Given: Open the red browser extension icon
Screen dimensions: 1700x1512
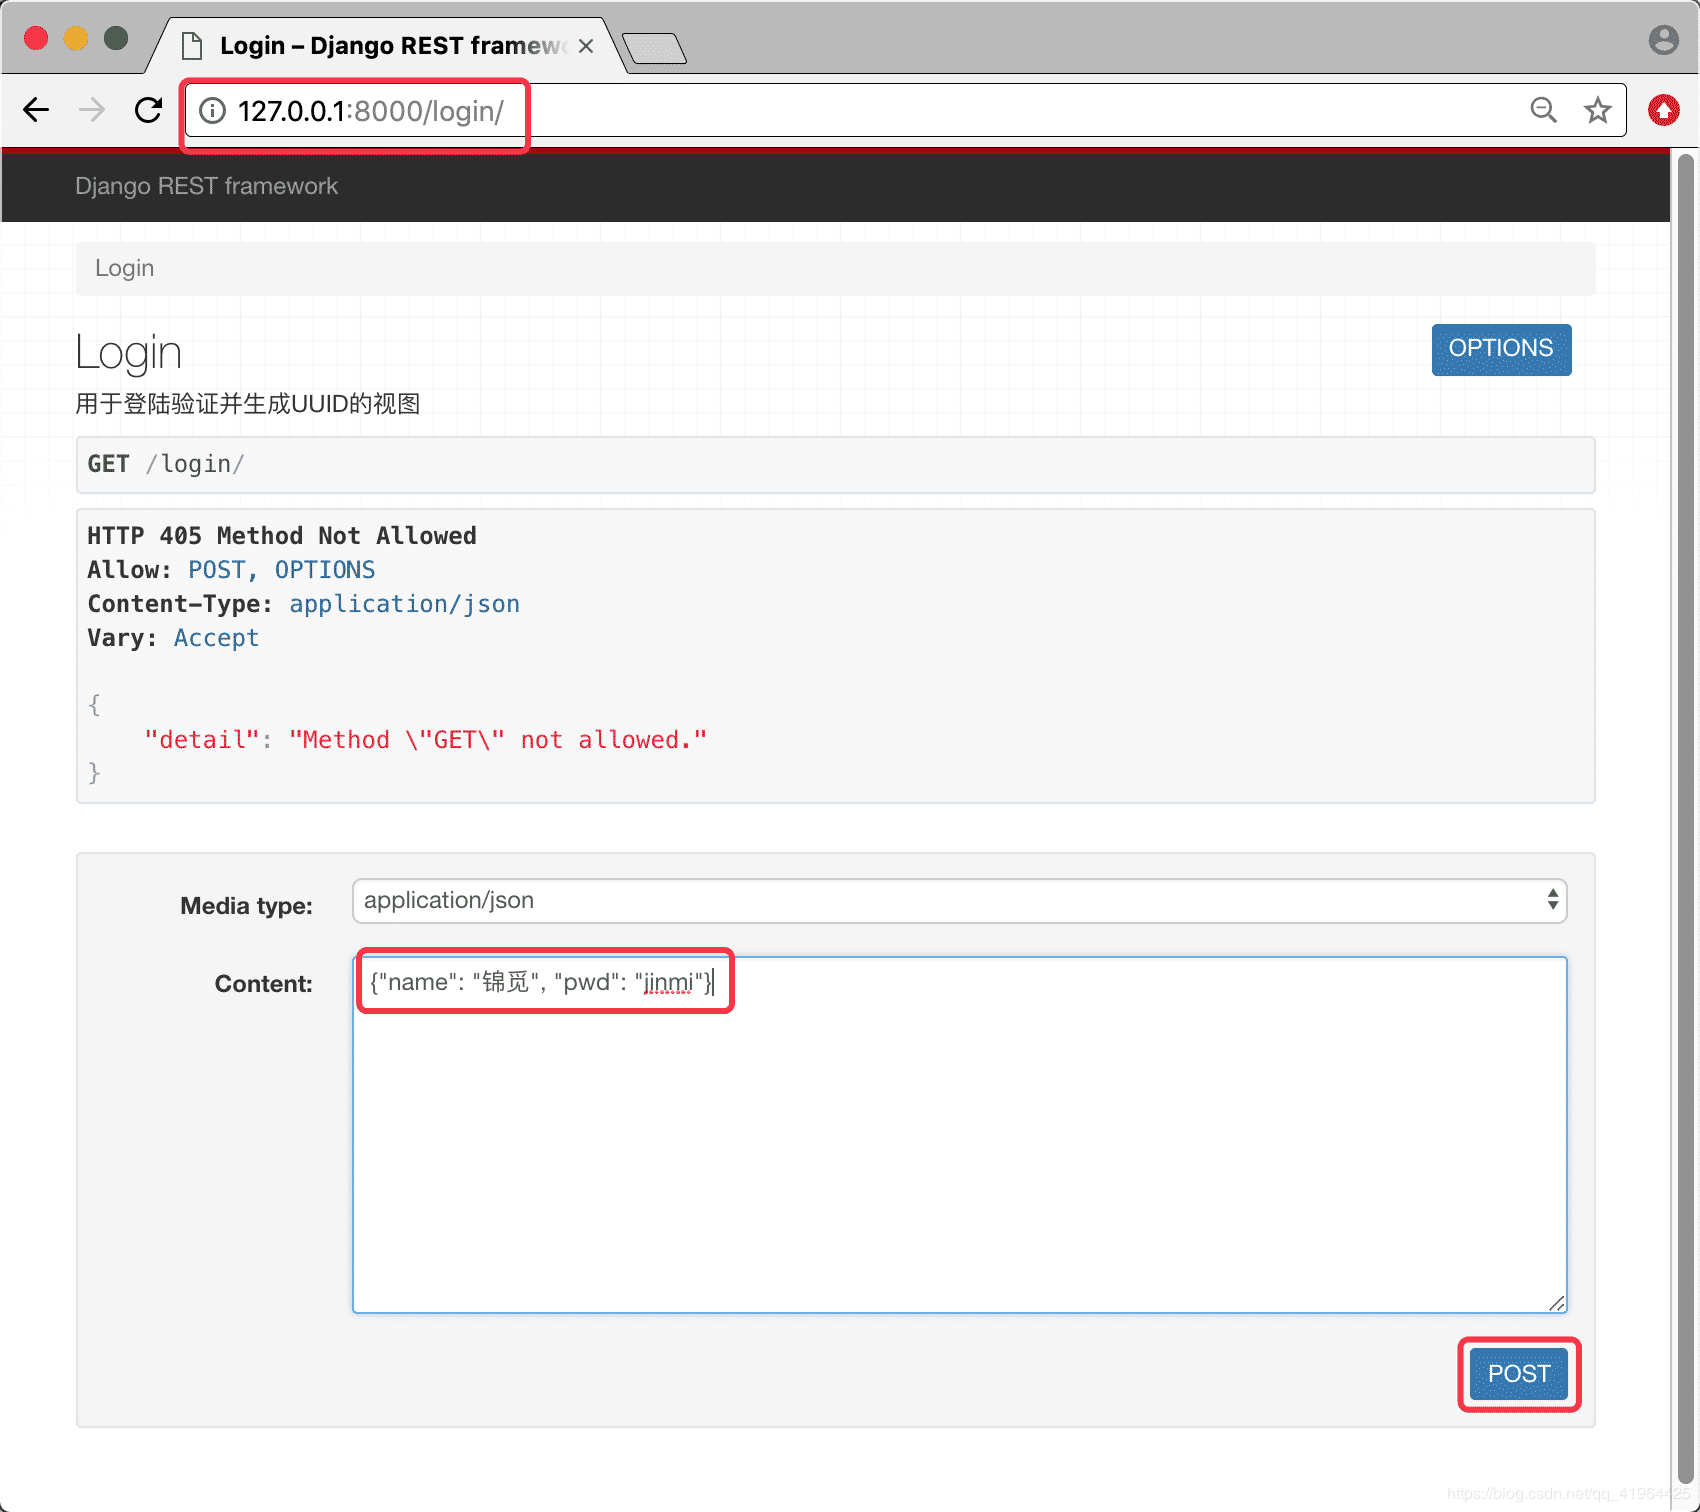Looking at the screenshot, I should click(x=1664, y=110).
